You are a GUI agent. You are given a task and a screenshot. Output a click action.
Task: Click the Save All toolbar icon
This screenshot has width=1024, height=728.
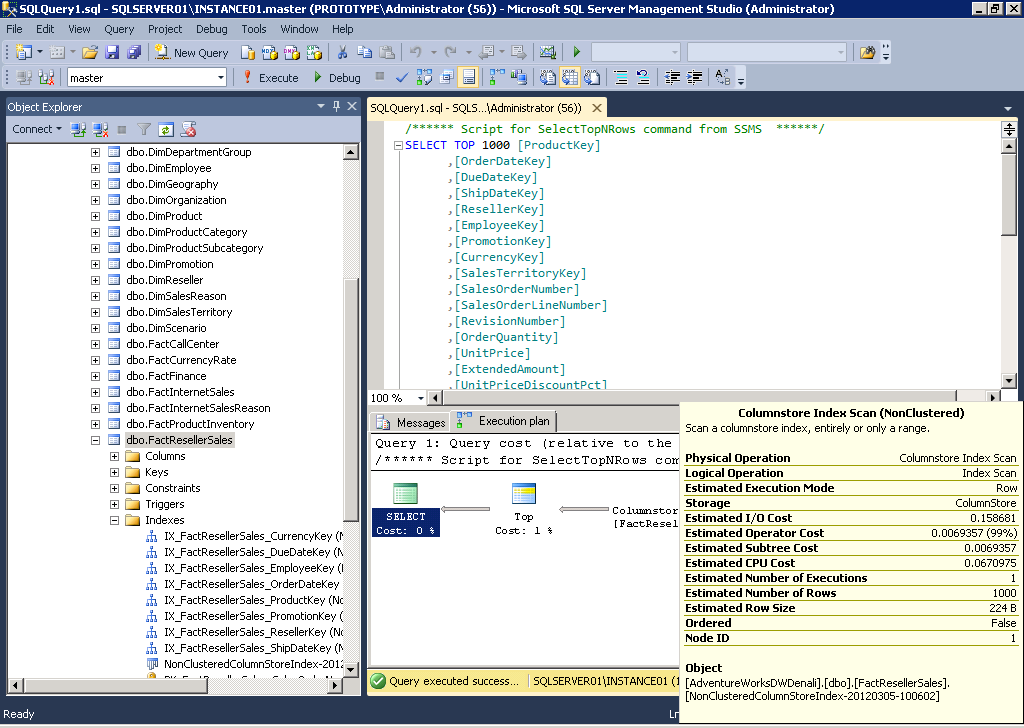[135, 51]
